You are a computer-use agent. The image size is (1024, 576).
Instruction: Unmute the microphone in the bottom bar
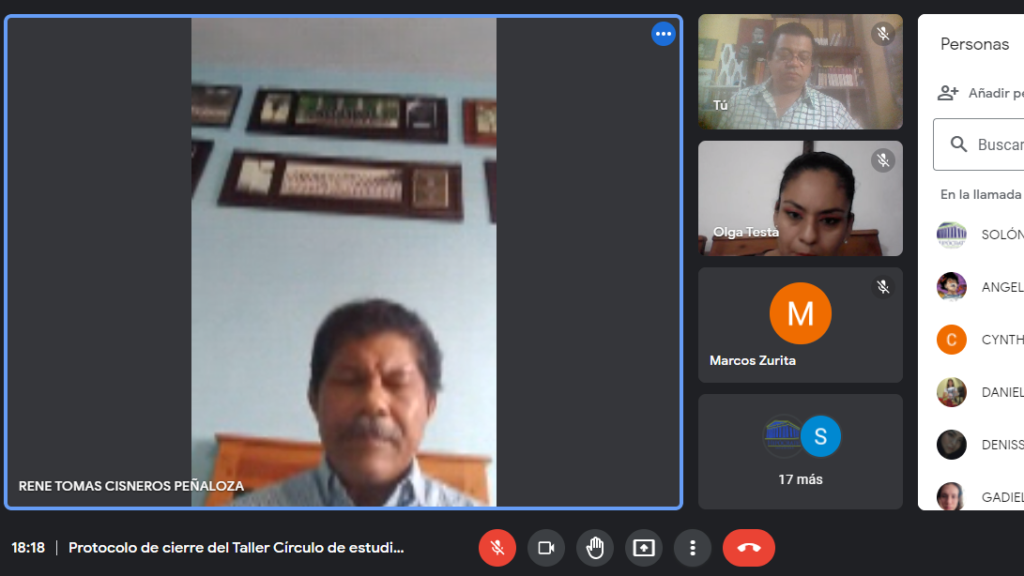(x=497, y=548)
